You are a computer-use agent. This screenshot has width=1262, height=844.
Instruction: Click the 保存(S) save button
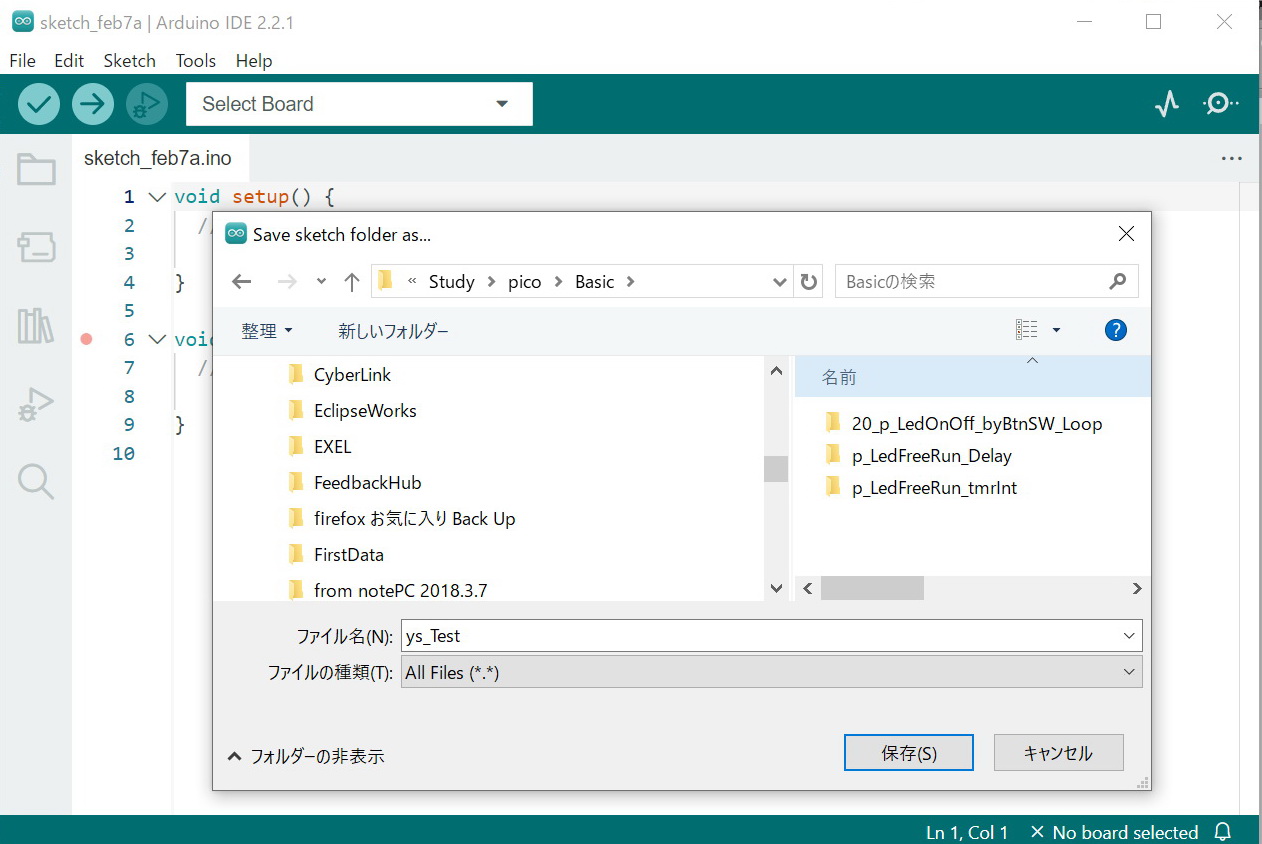tap(909, 753)
